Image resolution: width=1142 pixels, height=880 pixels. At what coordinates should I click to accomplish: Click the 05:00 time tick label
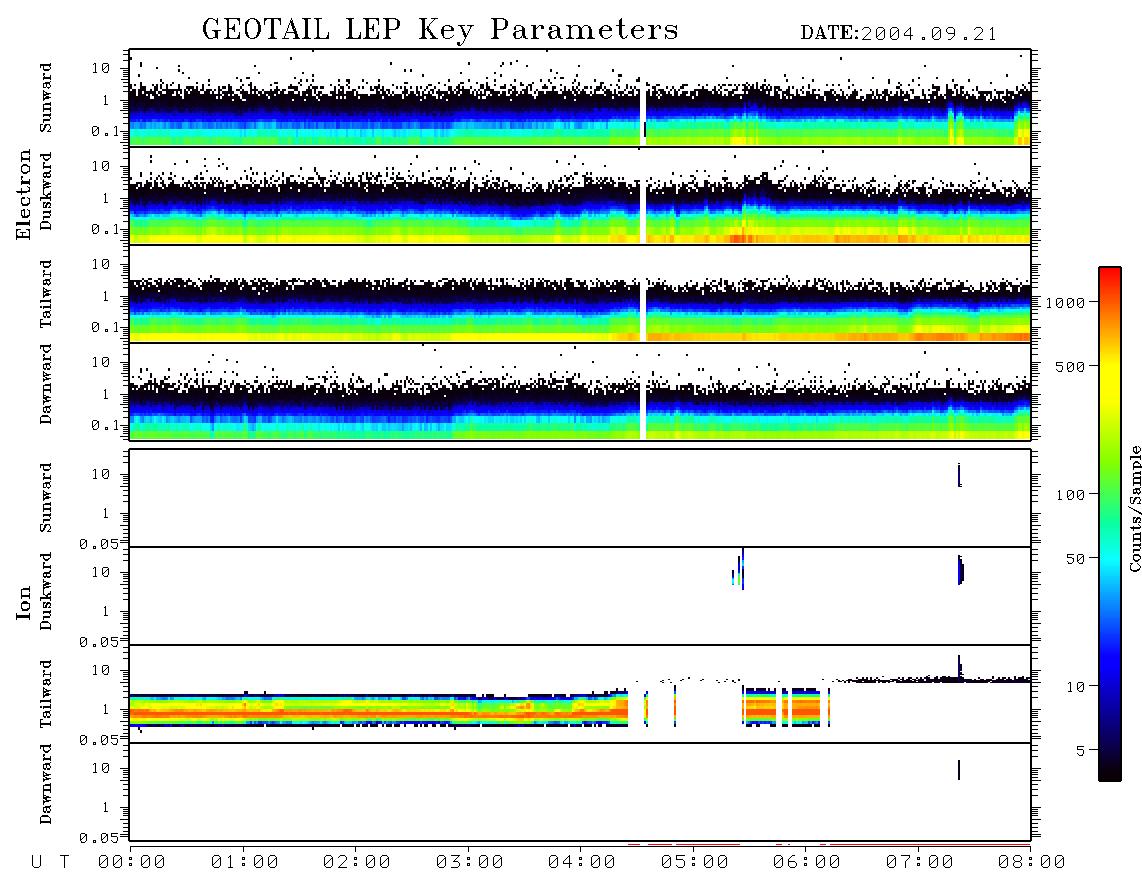point(695,863)
